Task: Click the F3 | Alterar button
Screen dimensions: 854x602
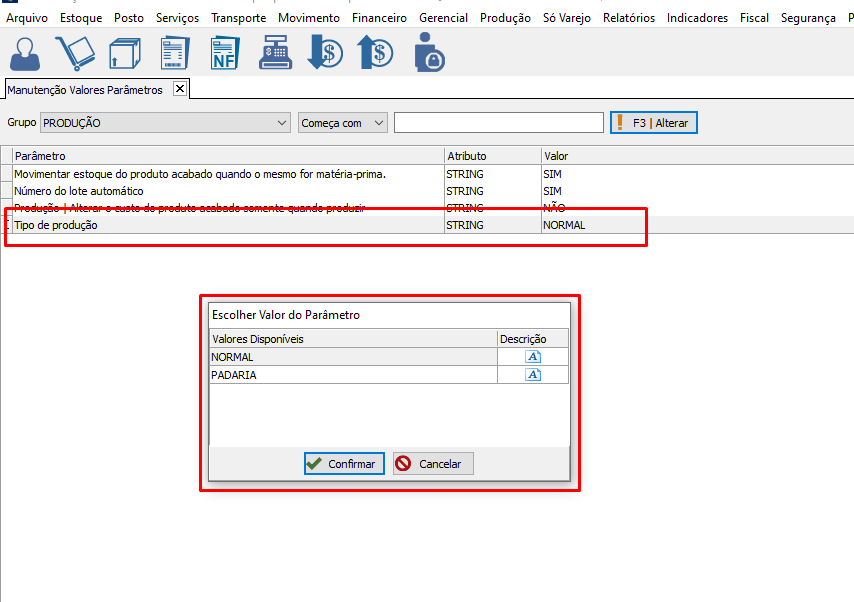Action: coord(654,123)
